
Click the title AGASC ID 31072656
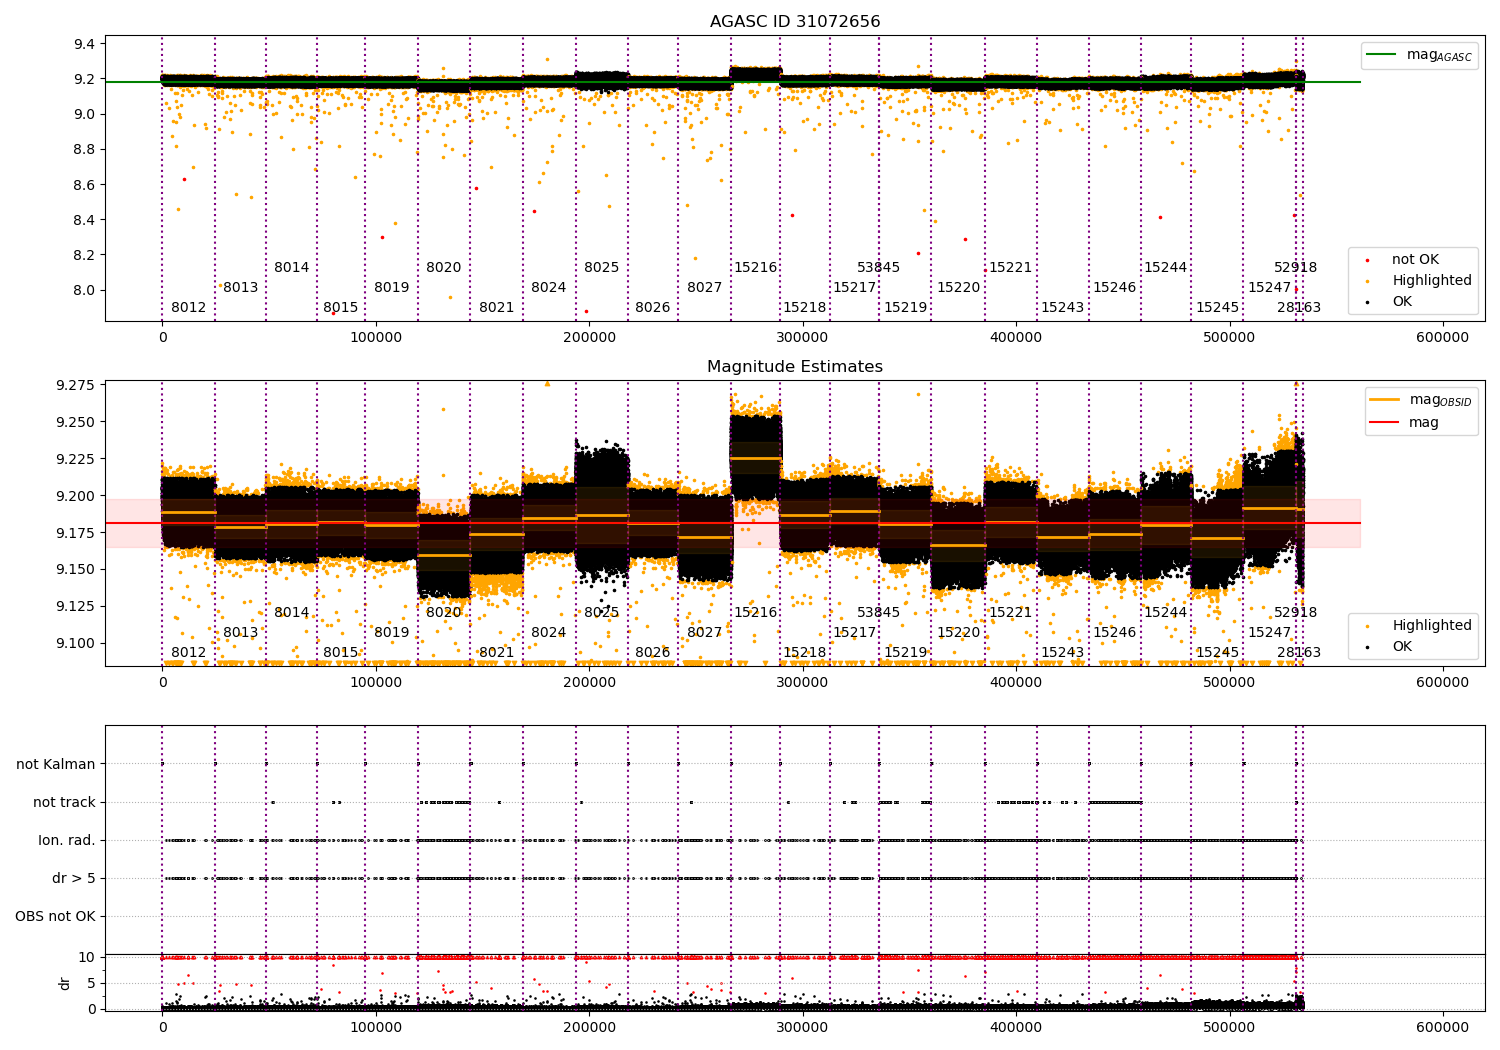click(795, 22)
